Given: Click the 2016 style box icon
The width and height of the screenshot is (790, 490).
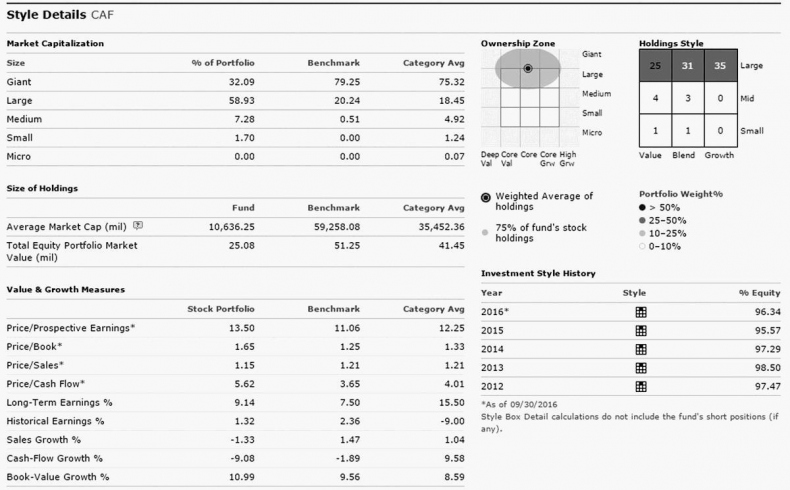Looking at the screenshot, I should pos(641,311).
